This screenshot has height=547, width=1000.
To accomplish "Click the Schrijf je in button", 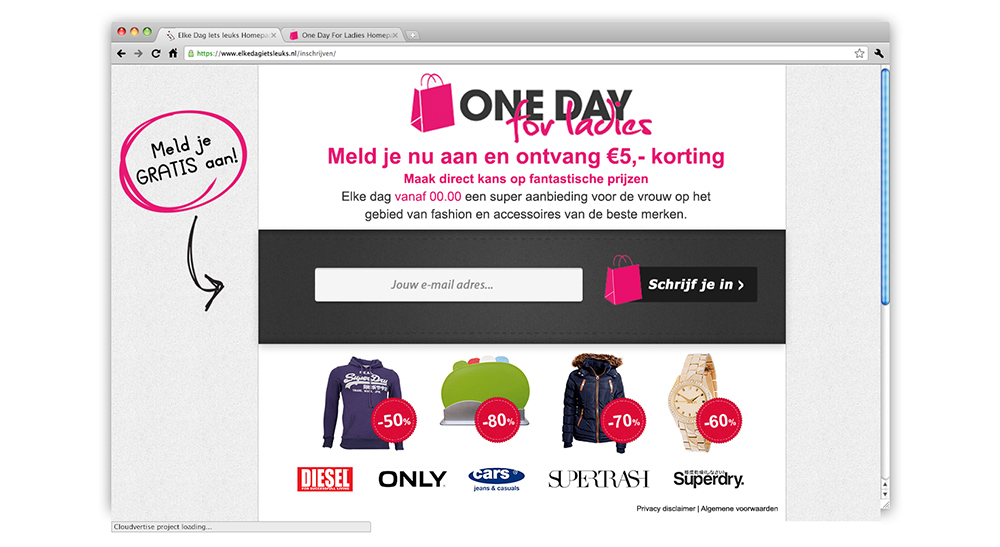I will coord(680,284).
